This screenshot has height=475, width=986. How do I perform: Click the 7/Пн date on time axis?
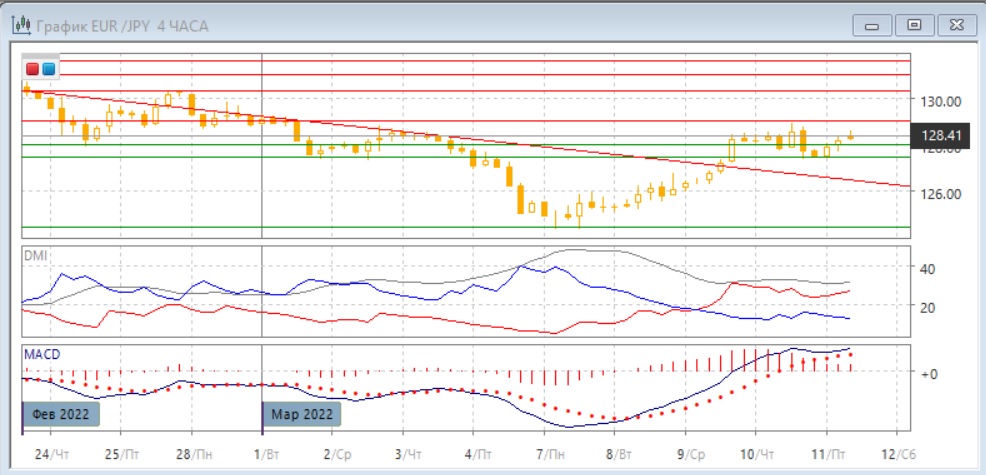[x=547, y=452]
